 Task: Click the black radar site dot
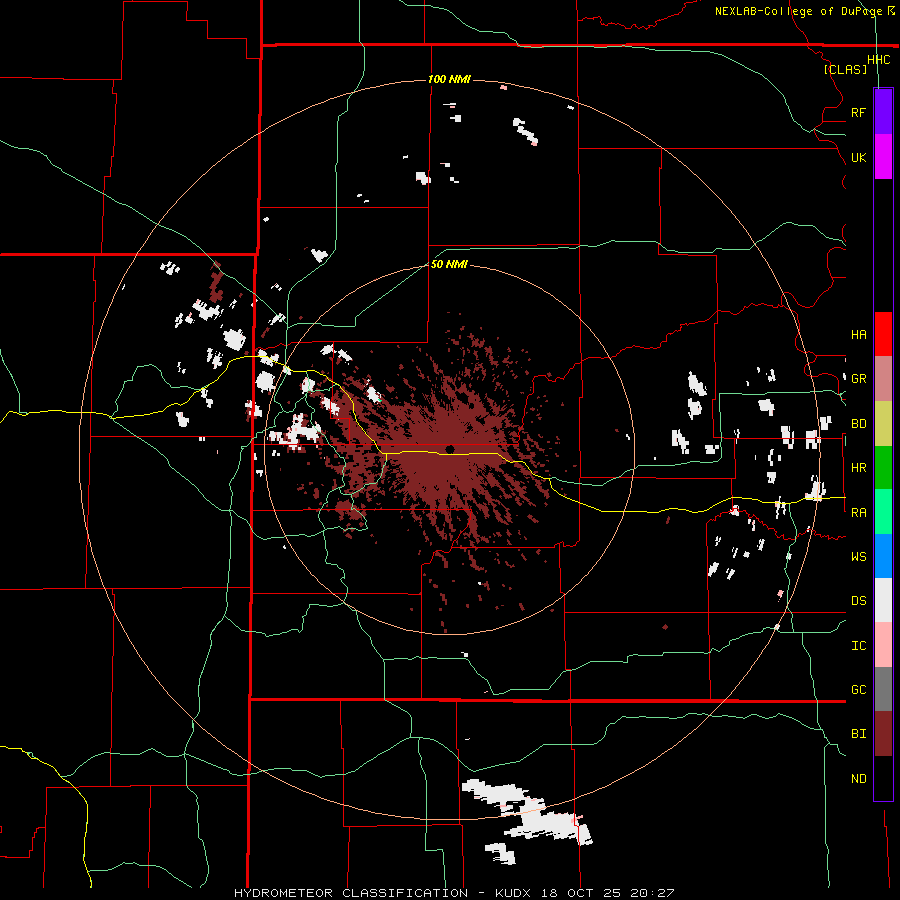[x=450, y=449]
